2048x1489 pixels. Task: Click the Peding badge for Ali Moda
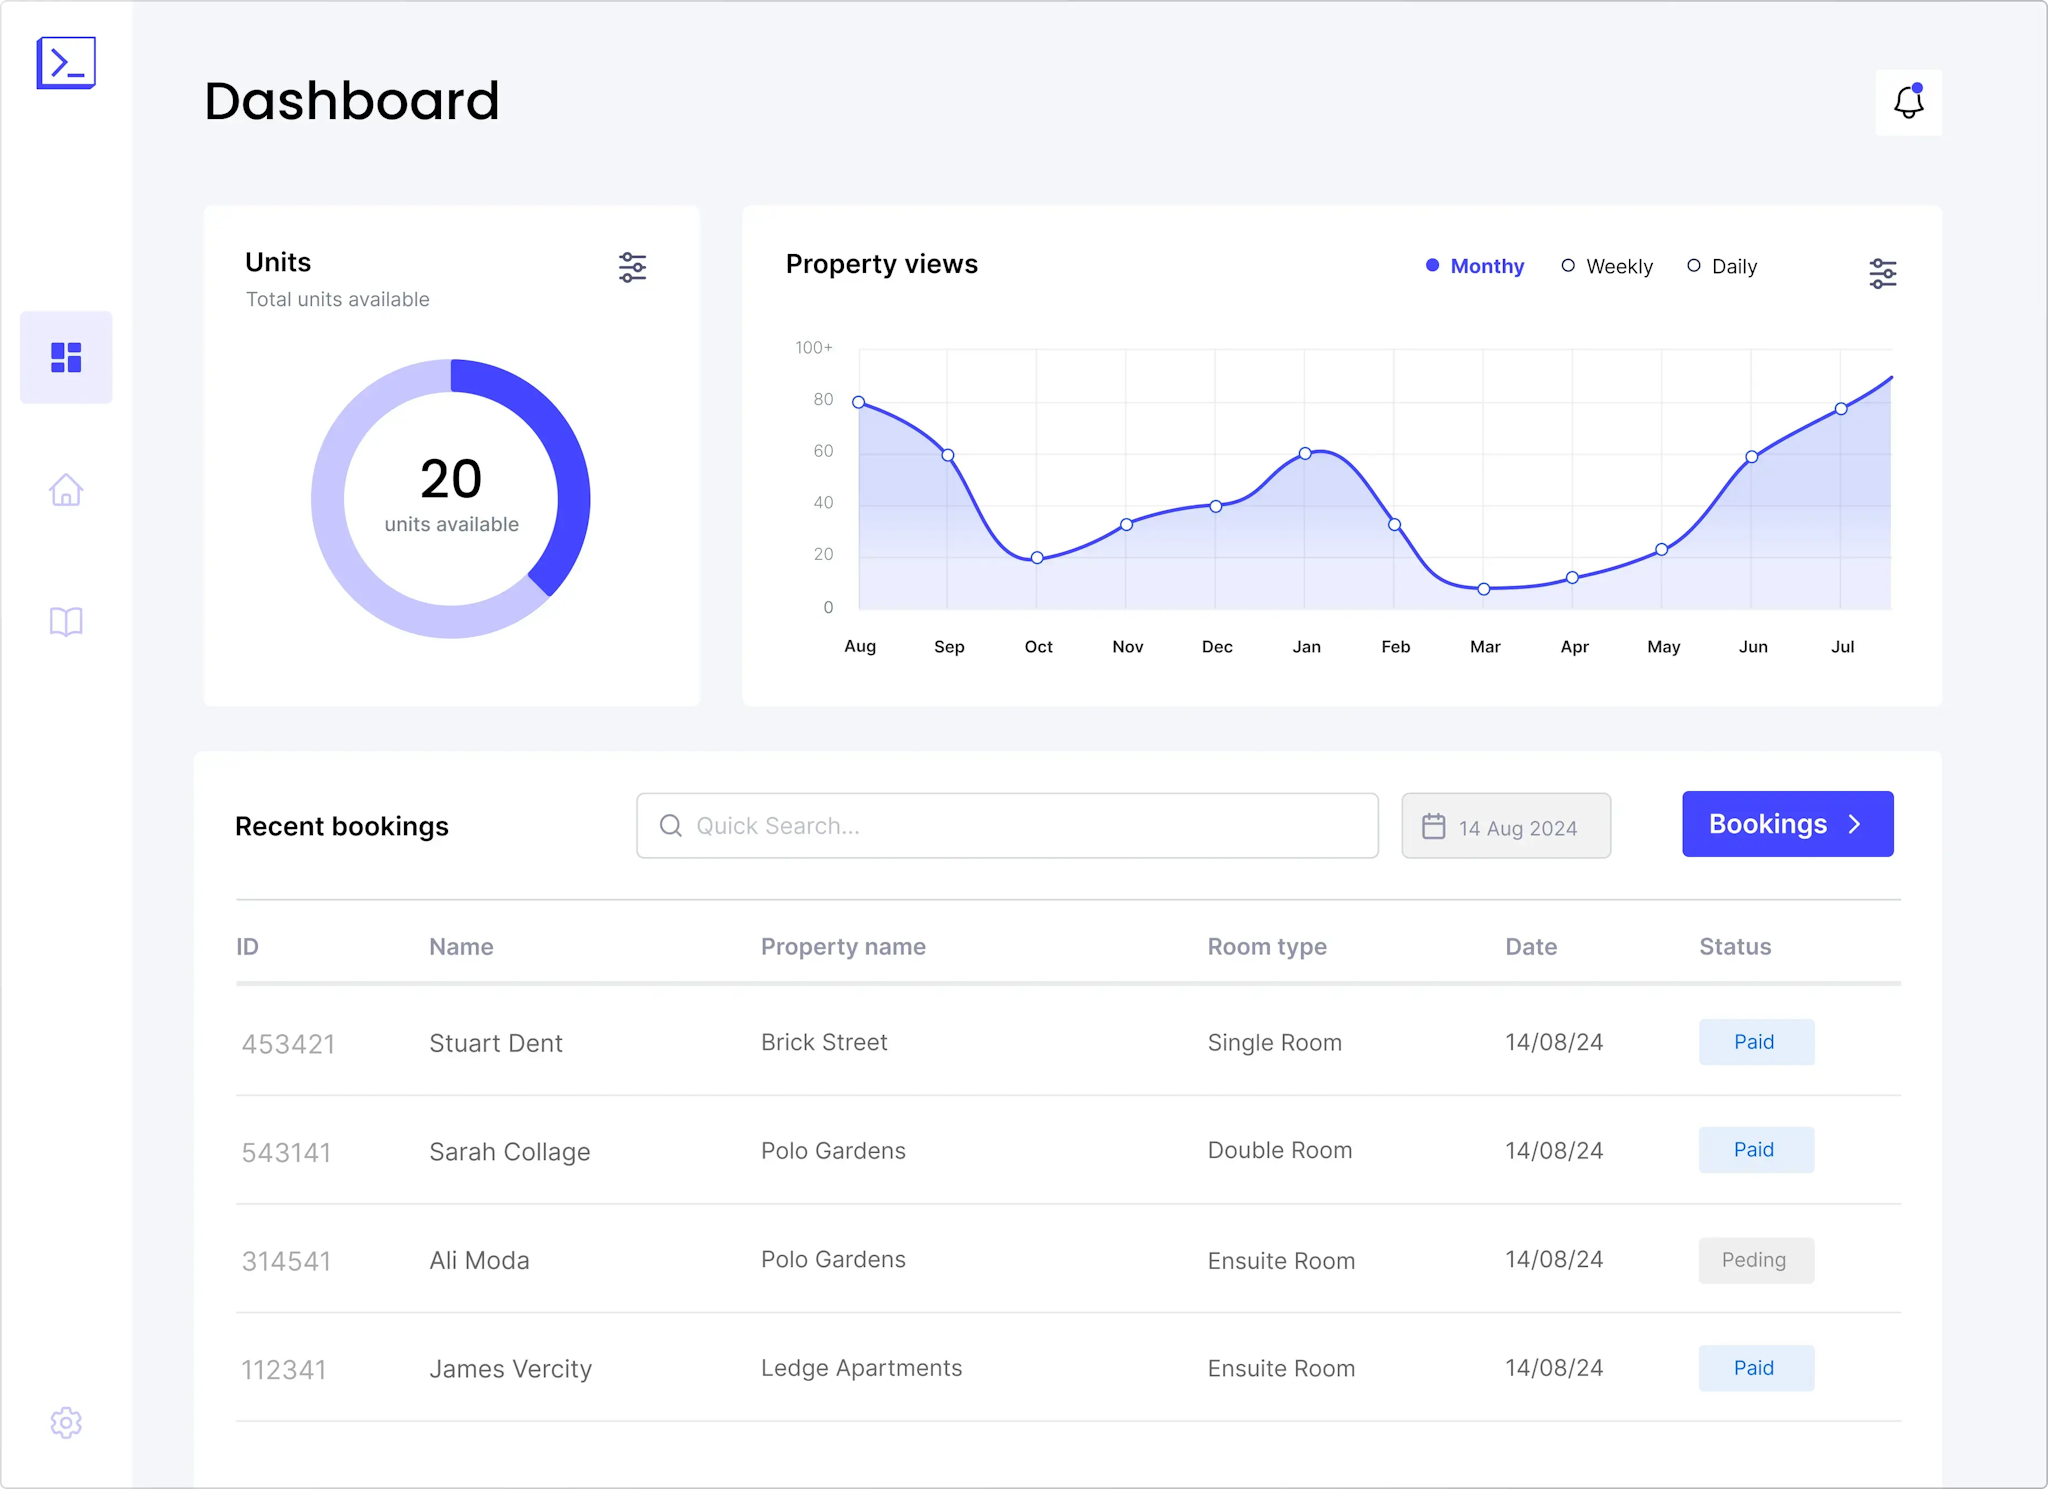[1756, 1260]
